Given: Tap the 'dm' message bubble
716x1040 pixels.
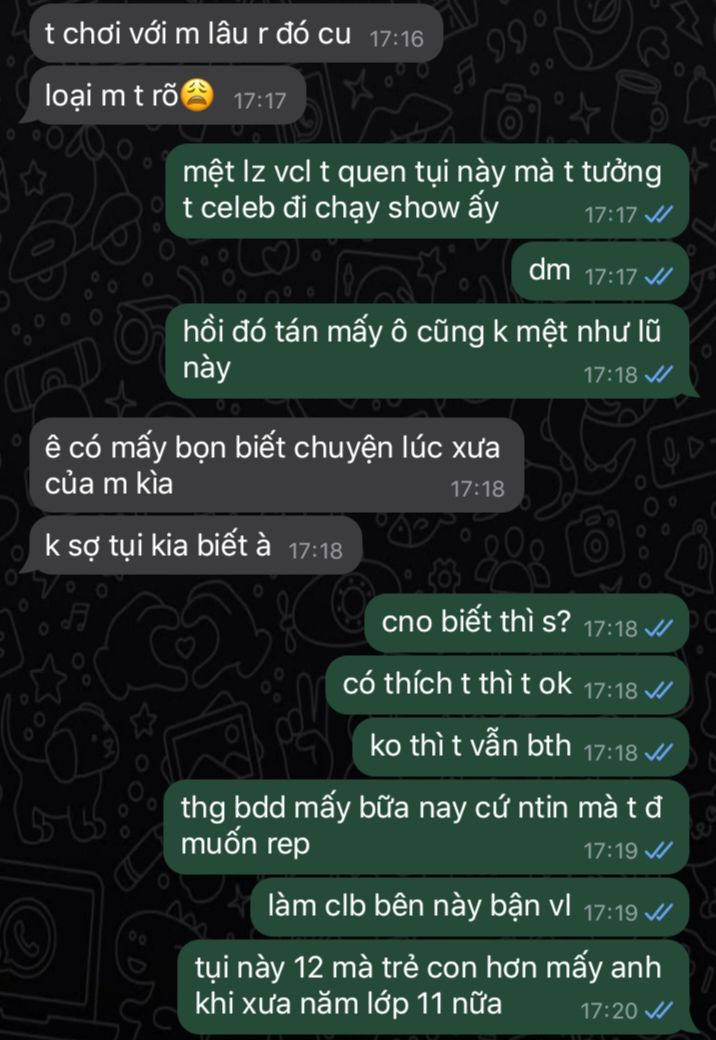Looking at the screenshot, I should click(x=600, y=271).
